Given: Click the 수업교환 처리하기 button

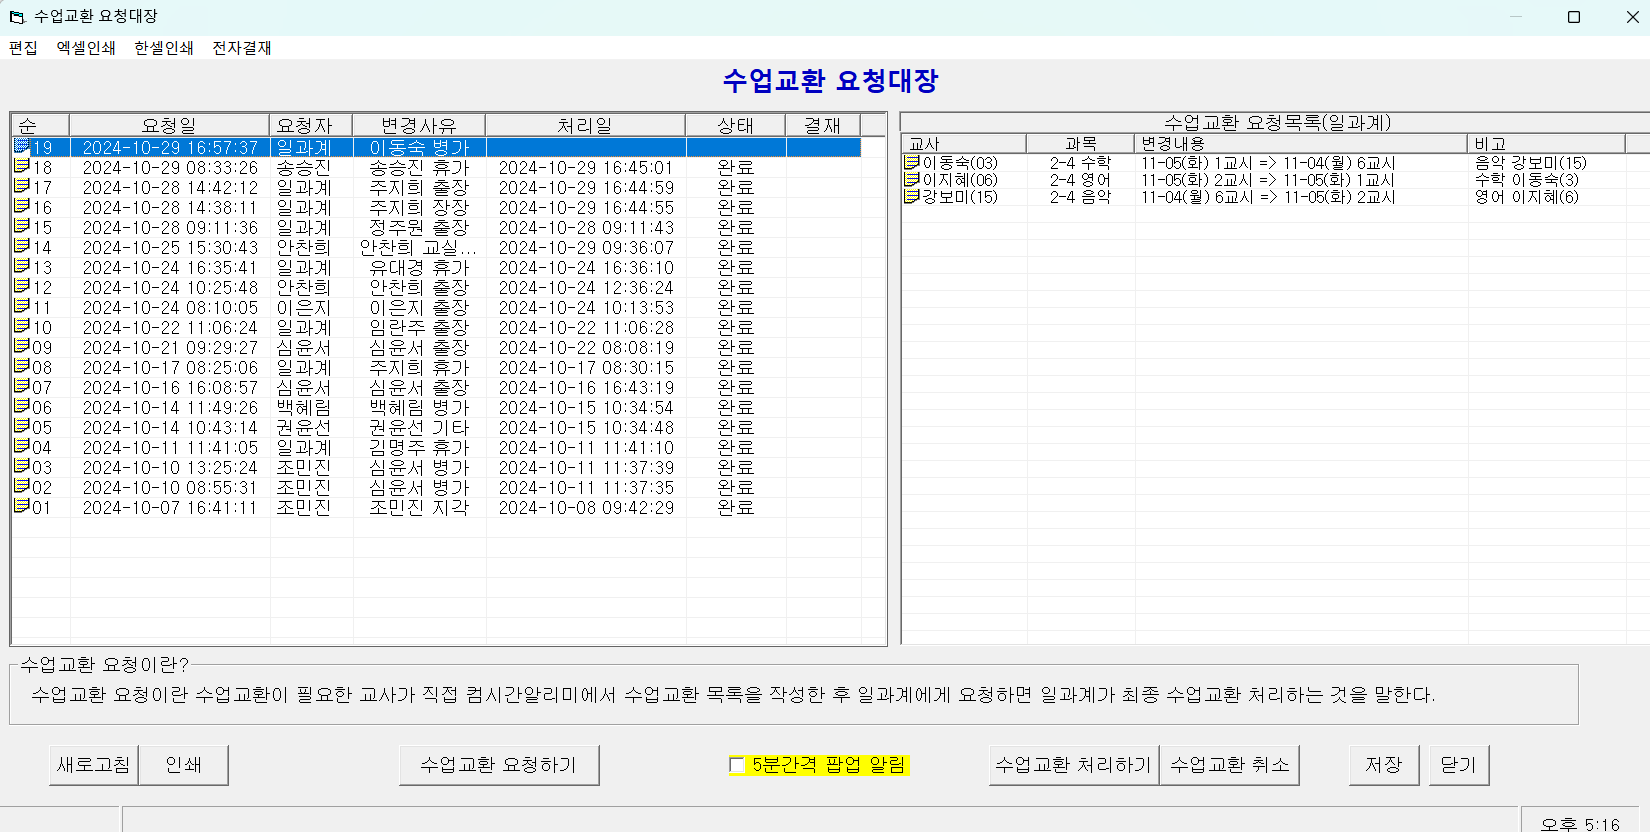Looking at the screenshot, I should pyautogui.click(x=1074, y=765).
